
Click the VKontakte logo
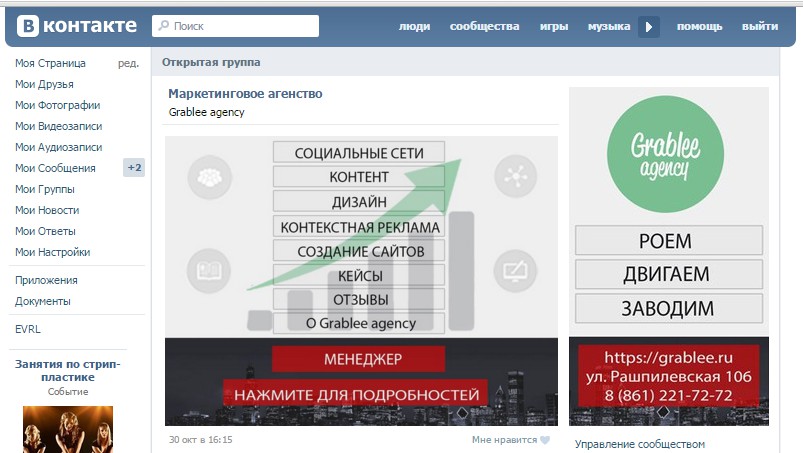[x=77, y=26]
